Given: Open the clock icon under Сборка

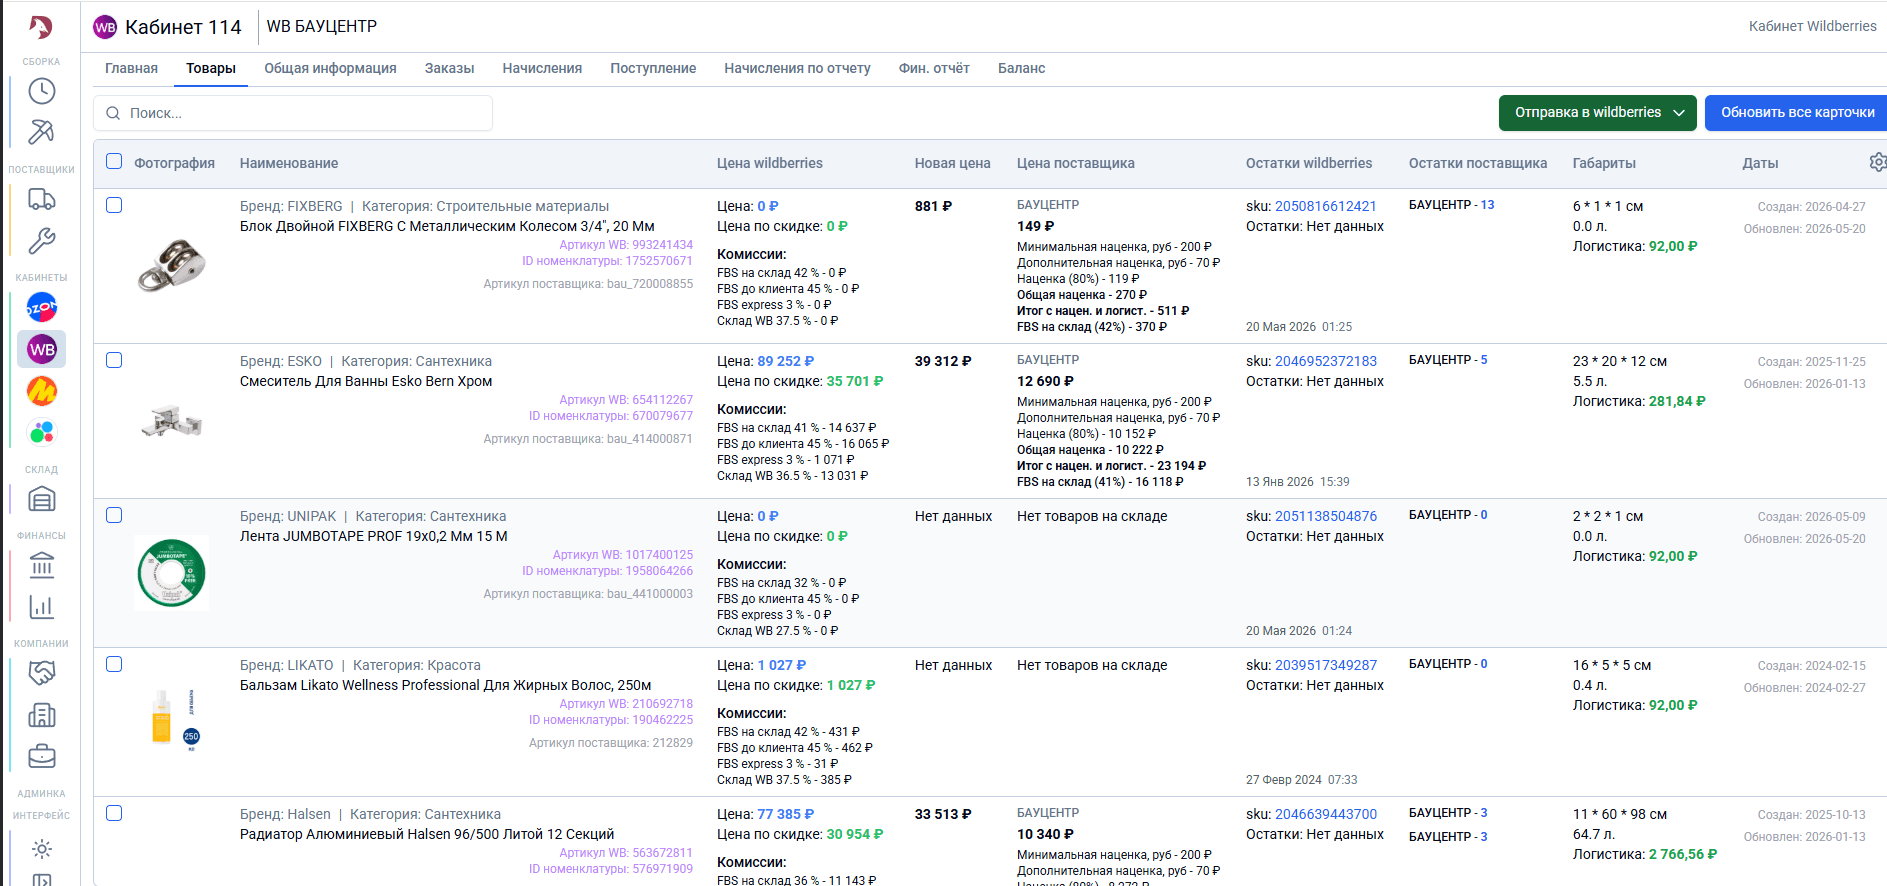Looking at the screenshot, I should (x=42, y=91).
